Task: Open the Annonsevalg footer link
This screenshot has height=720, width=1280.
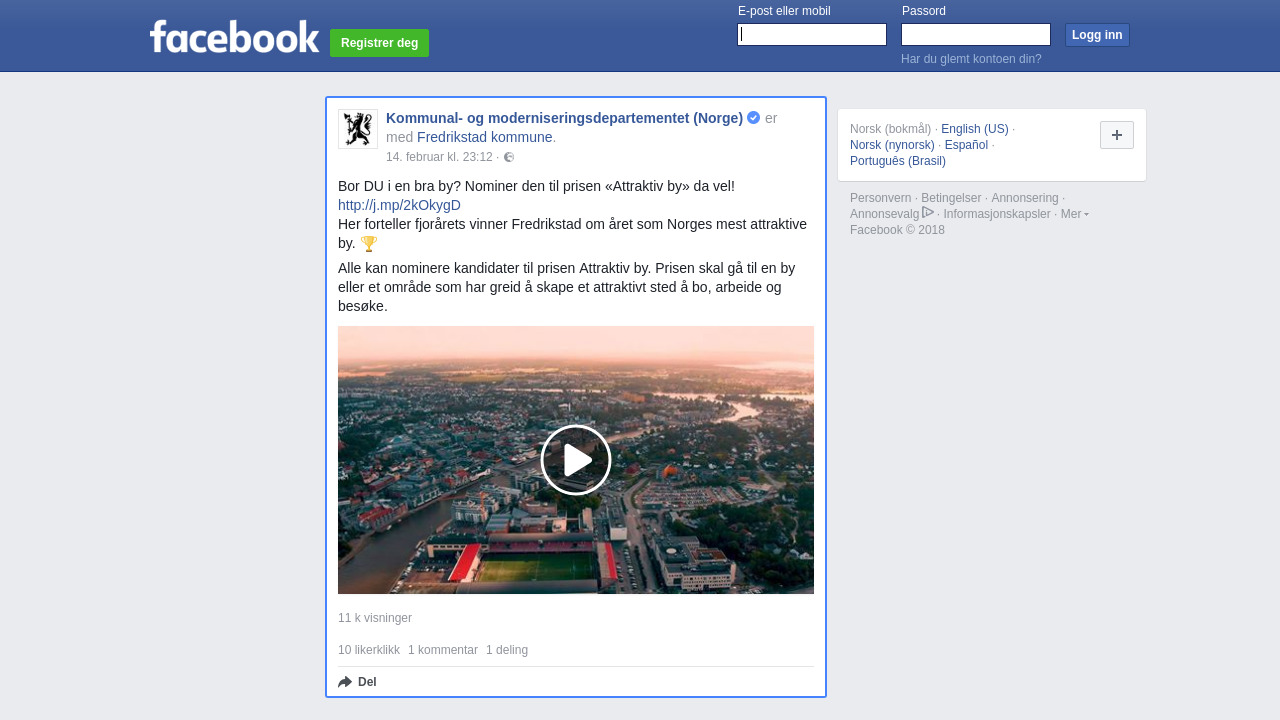Action: click(x=884, y=214)
